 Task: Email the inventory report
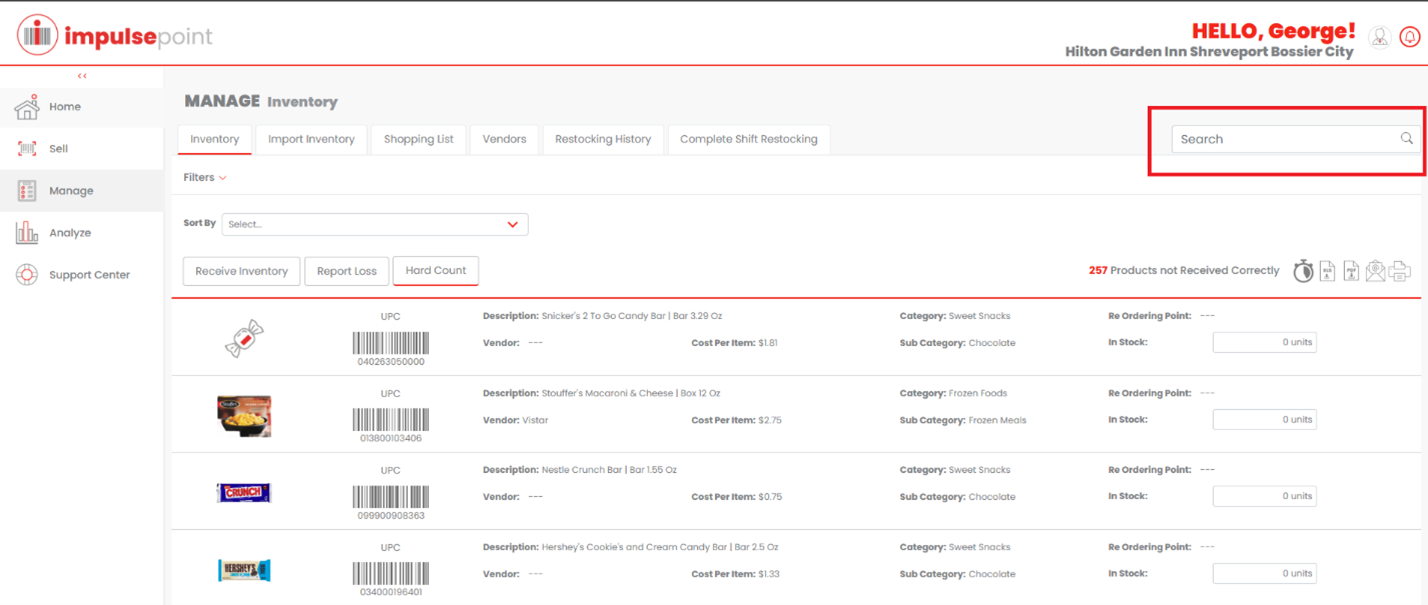point(1376,270)
